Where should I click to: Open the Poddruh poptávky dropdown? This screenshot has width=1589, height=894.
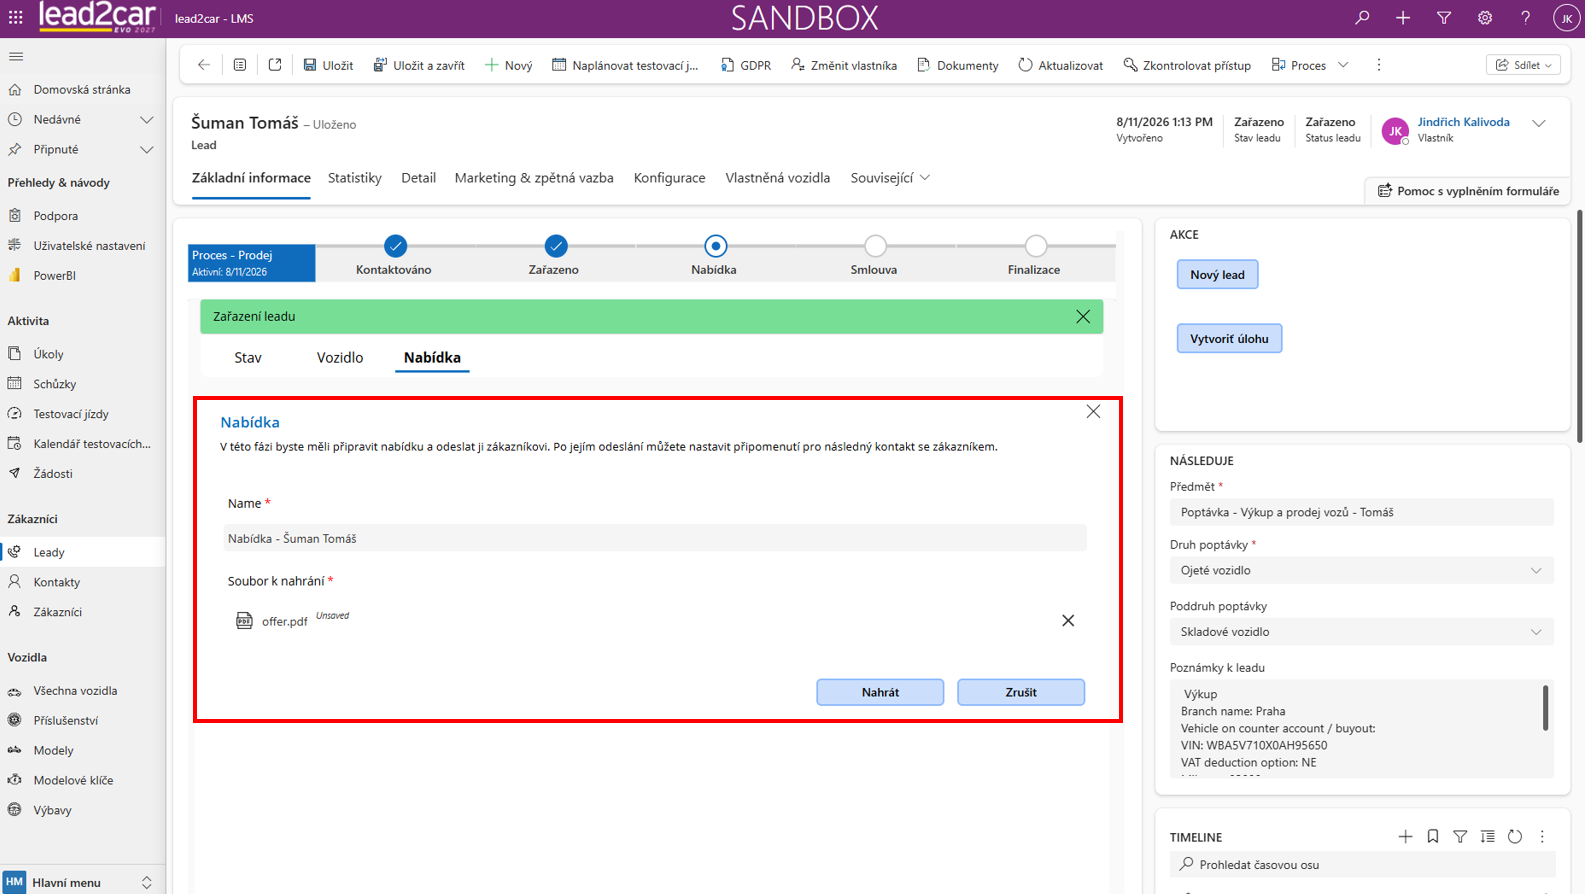coord(1361,632)
